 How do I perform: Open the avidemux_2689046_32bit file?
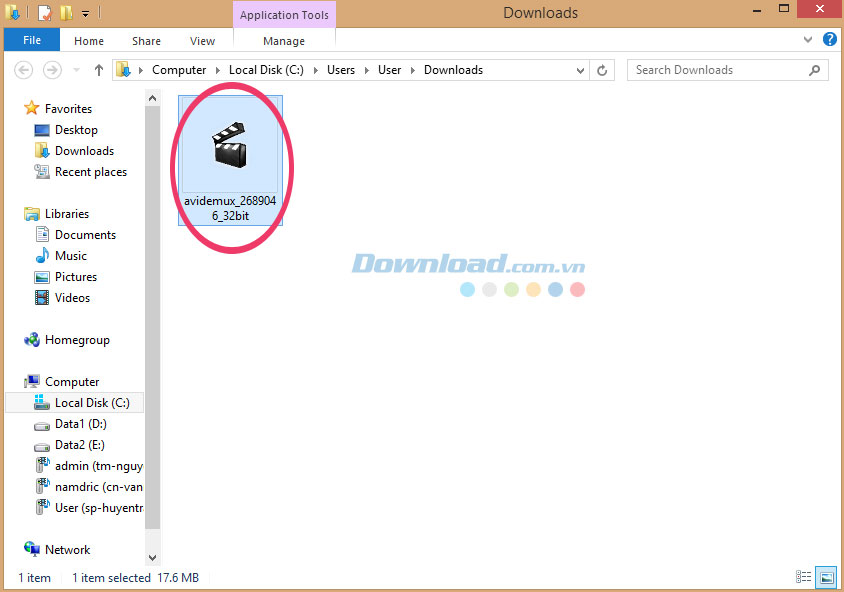[230, 160]
